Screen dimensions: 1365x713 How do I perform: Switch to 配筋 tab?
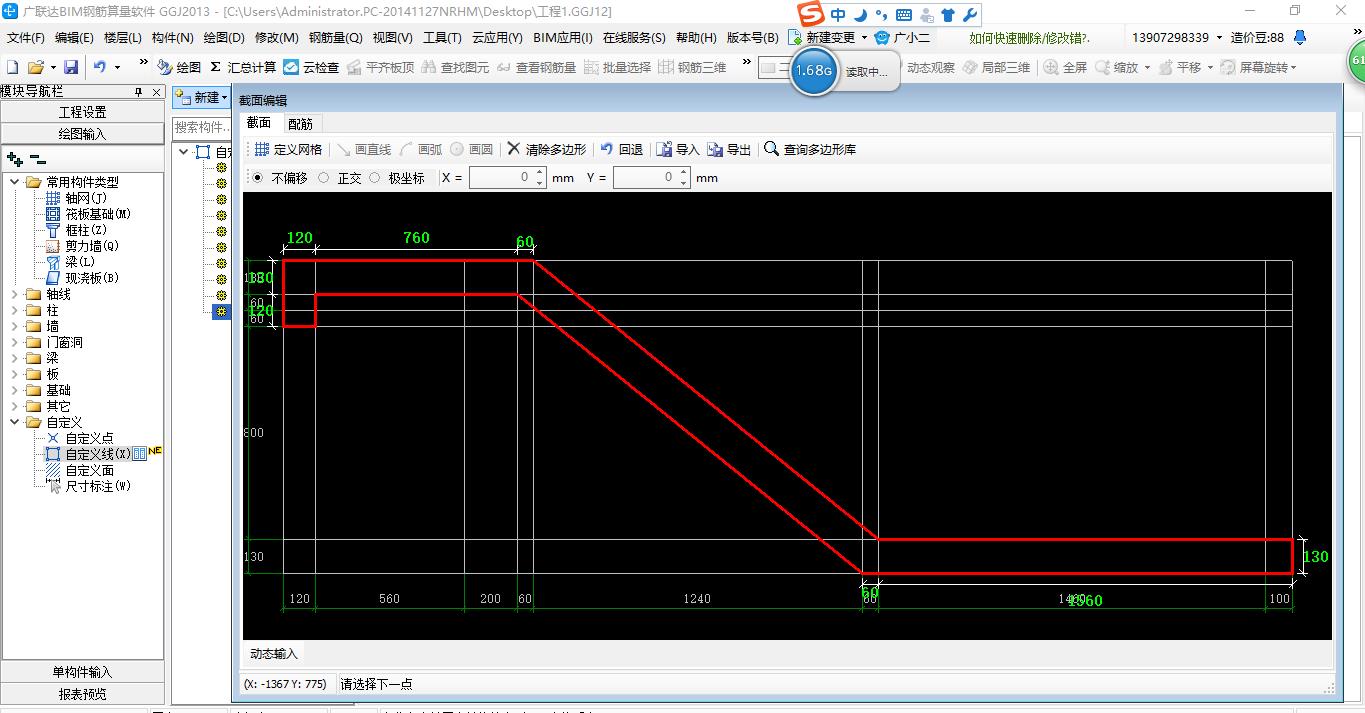300,124
